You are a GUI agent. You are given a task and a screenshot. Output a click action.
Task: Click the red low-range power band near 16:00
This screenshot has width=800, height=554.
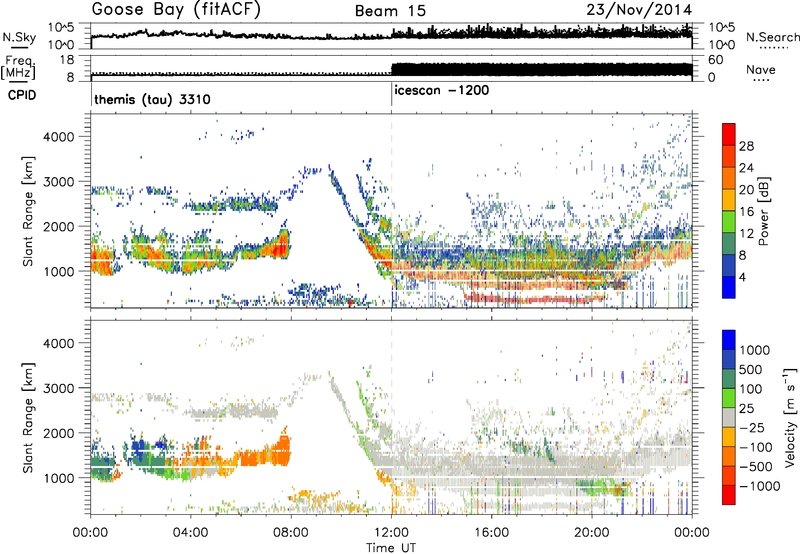533,297
